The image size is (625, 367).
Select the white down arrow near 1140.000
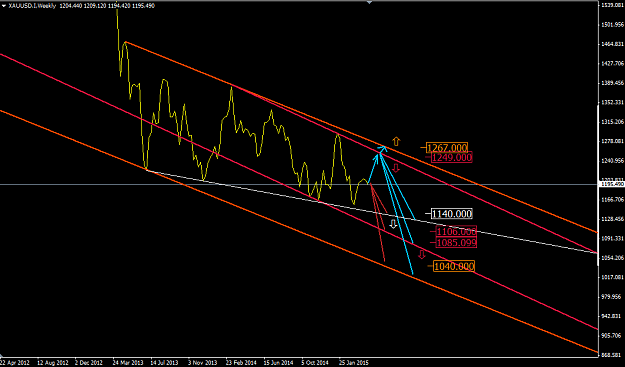(x=393, y=224)
